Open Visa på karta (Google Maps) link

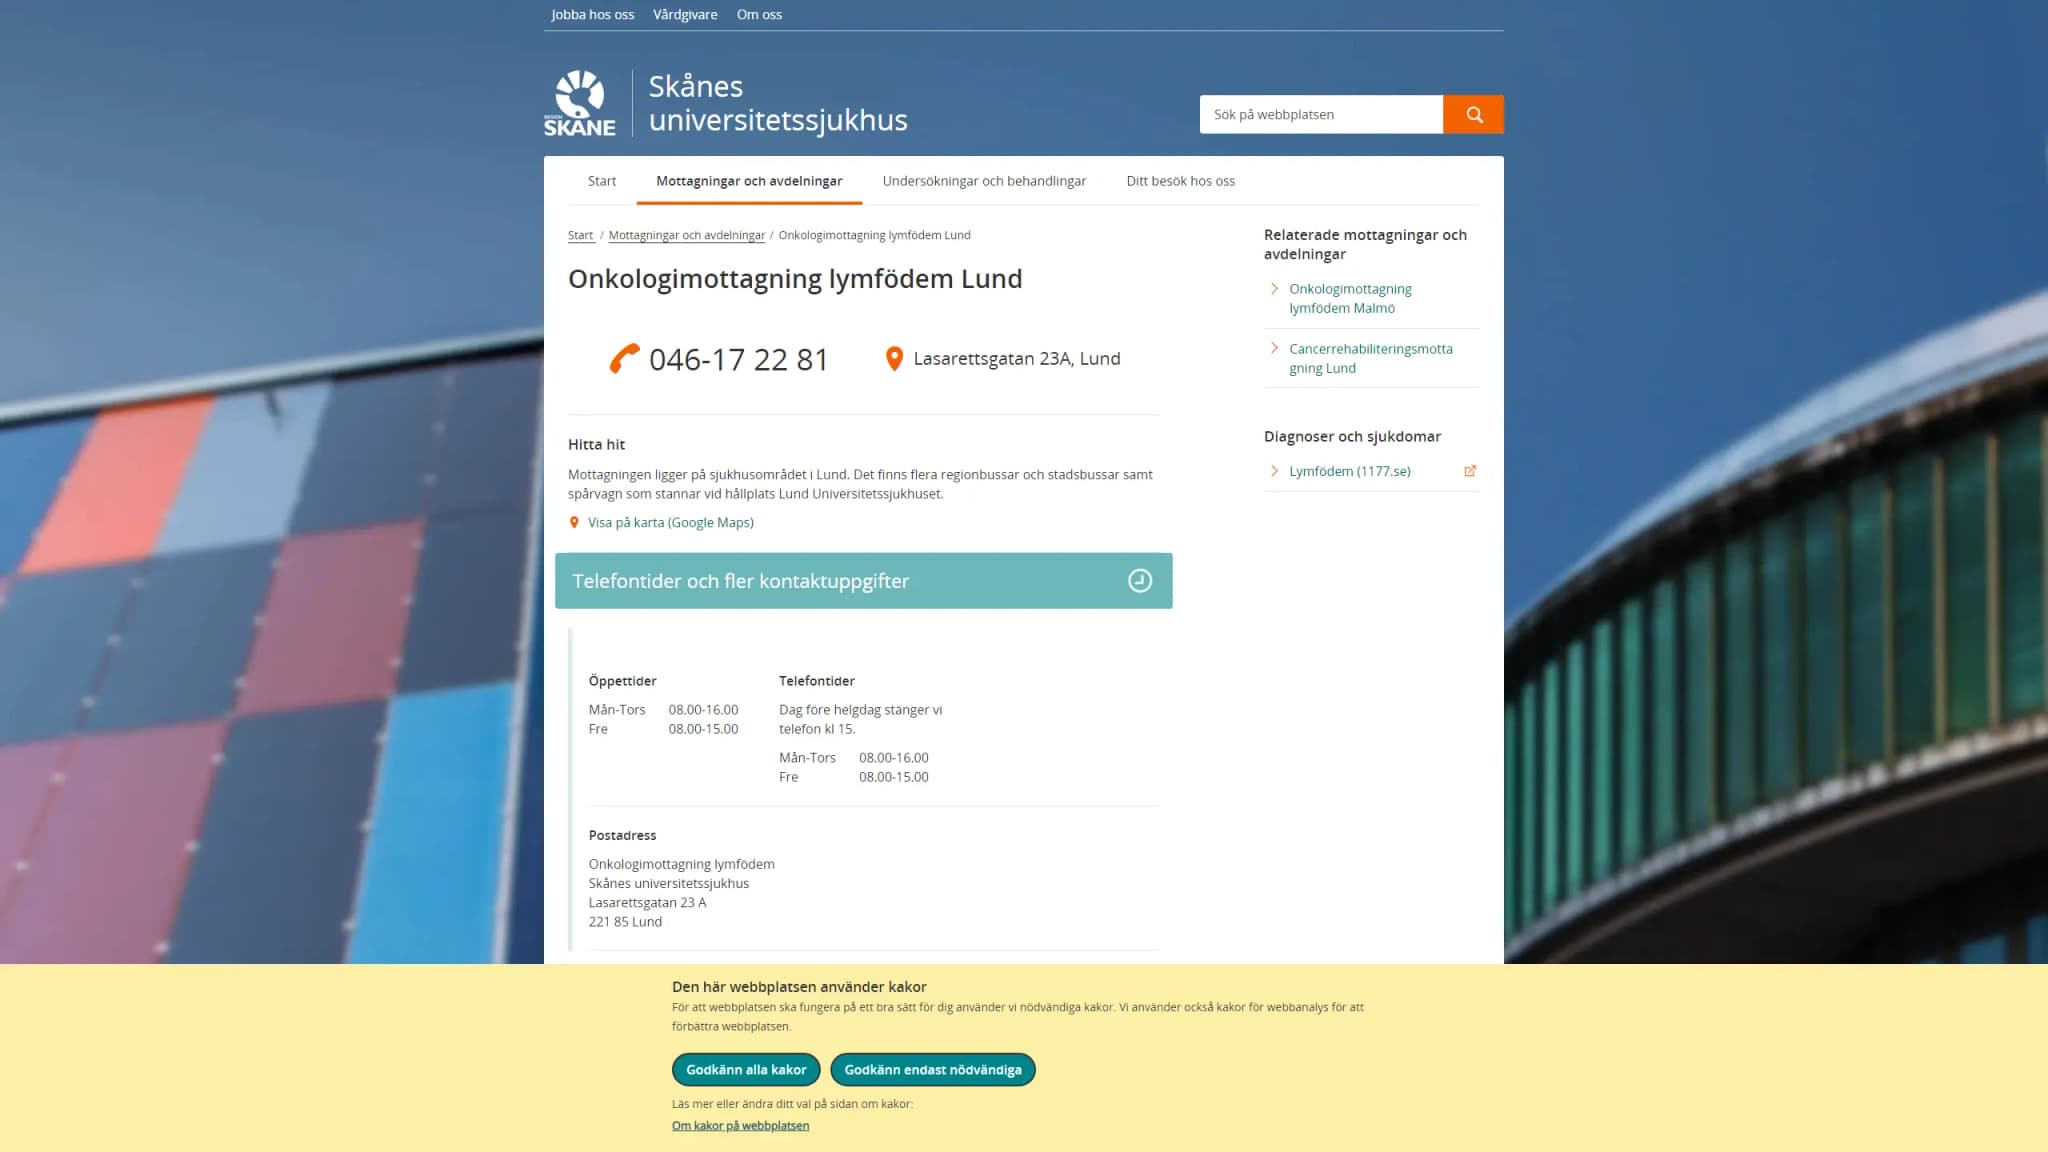pos(671,523)
